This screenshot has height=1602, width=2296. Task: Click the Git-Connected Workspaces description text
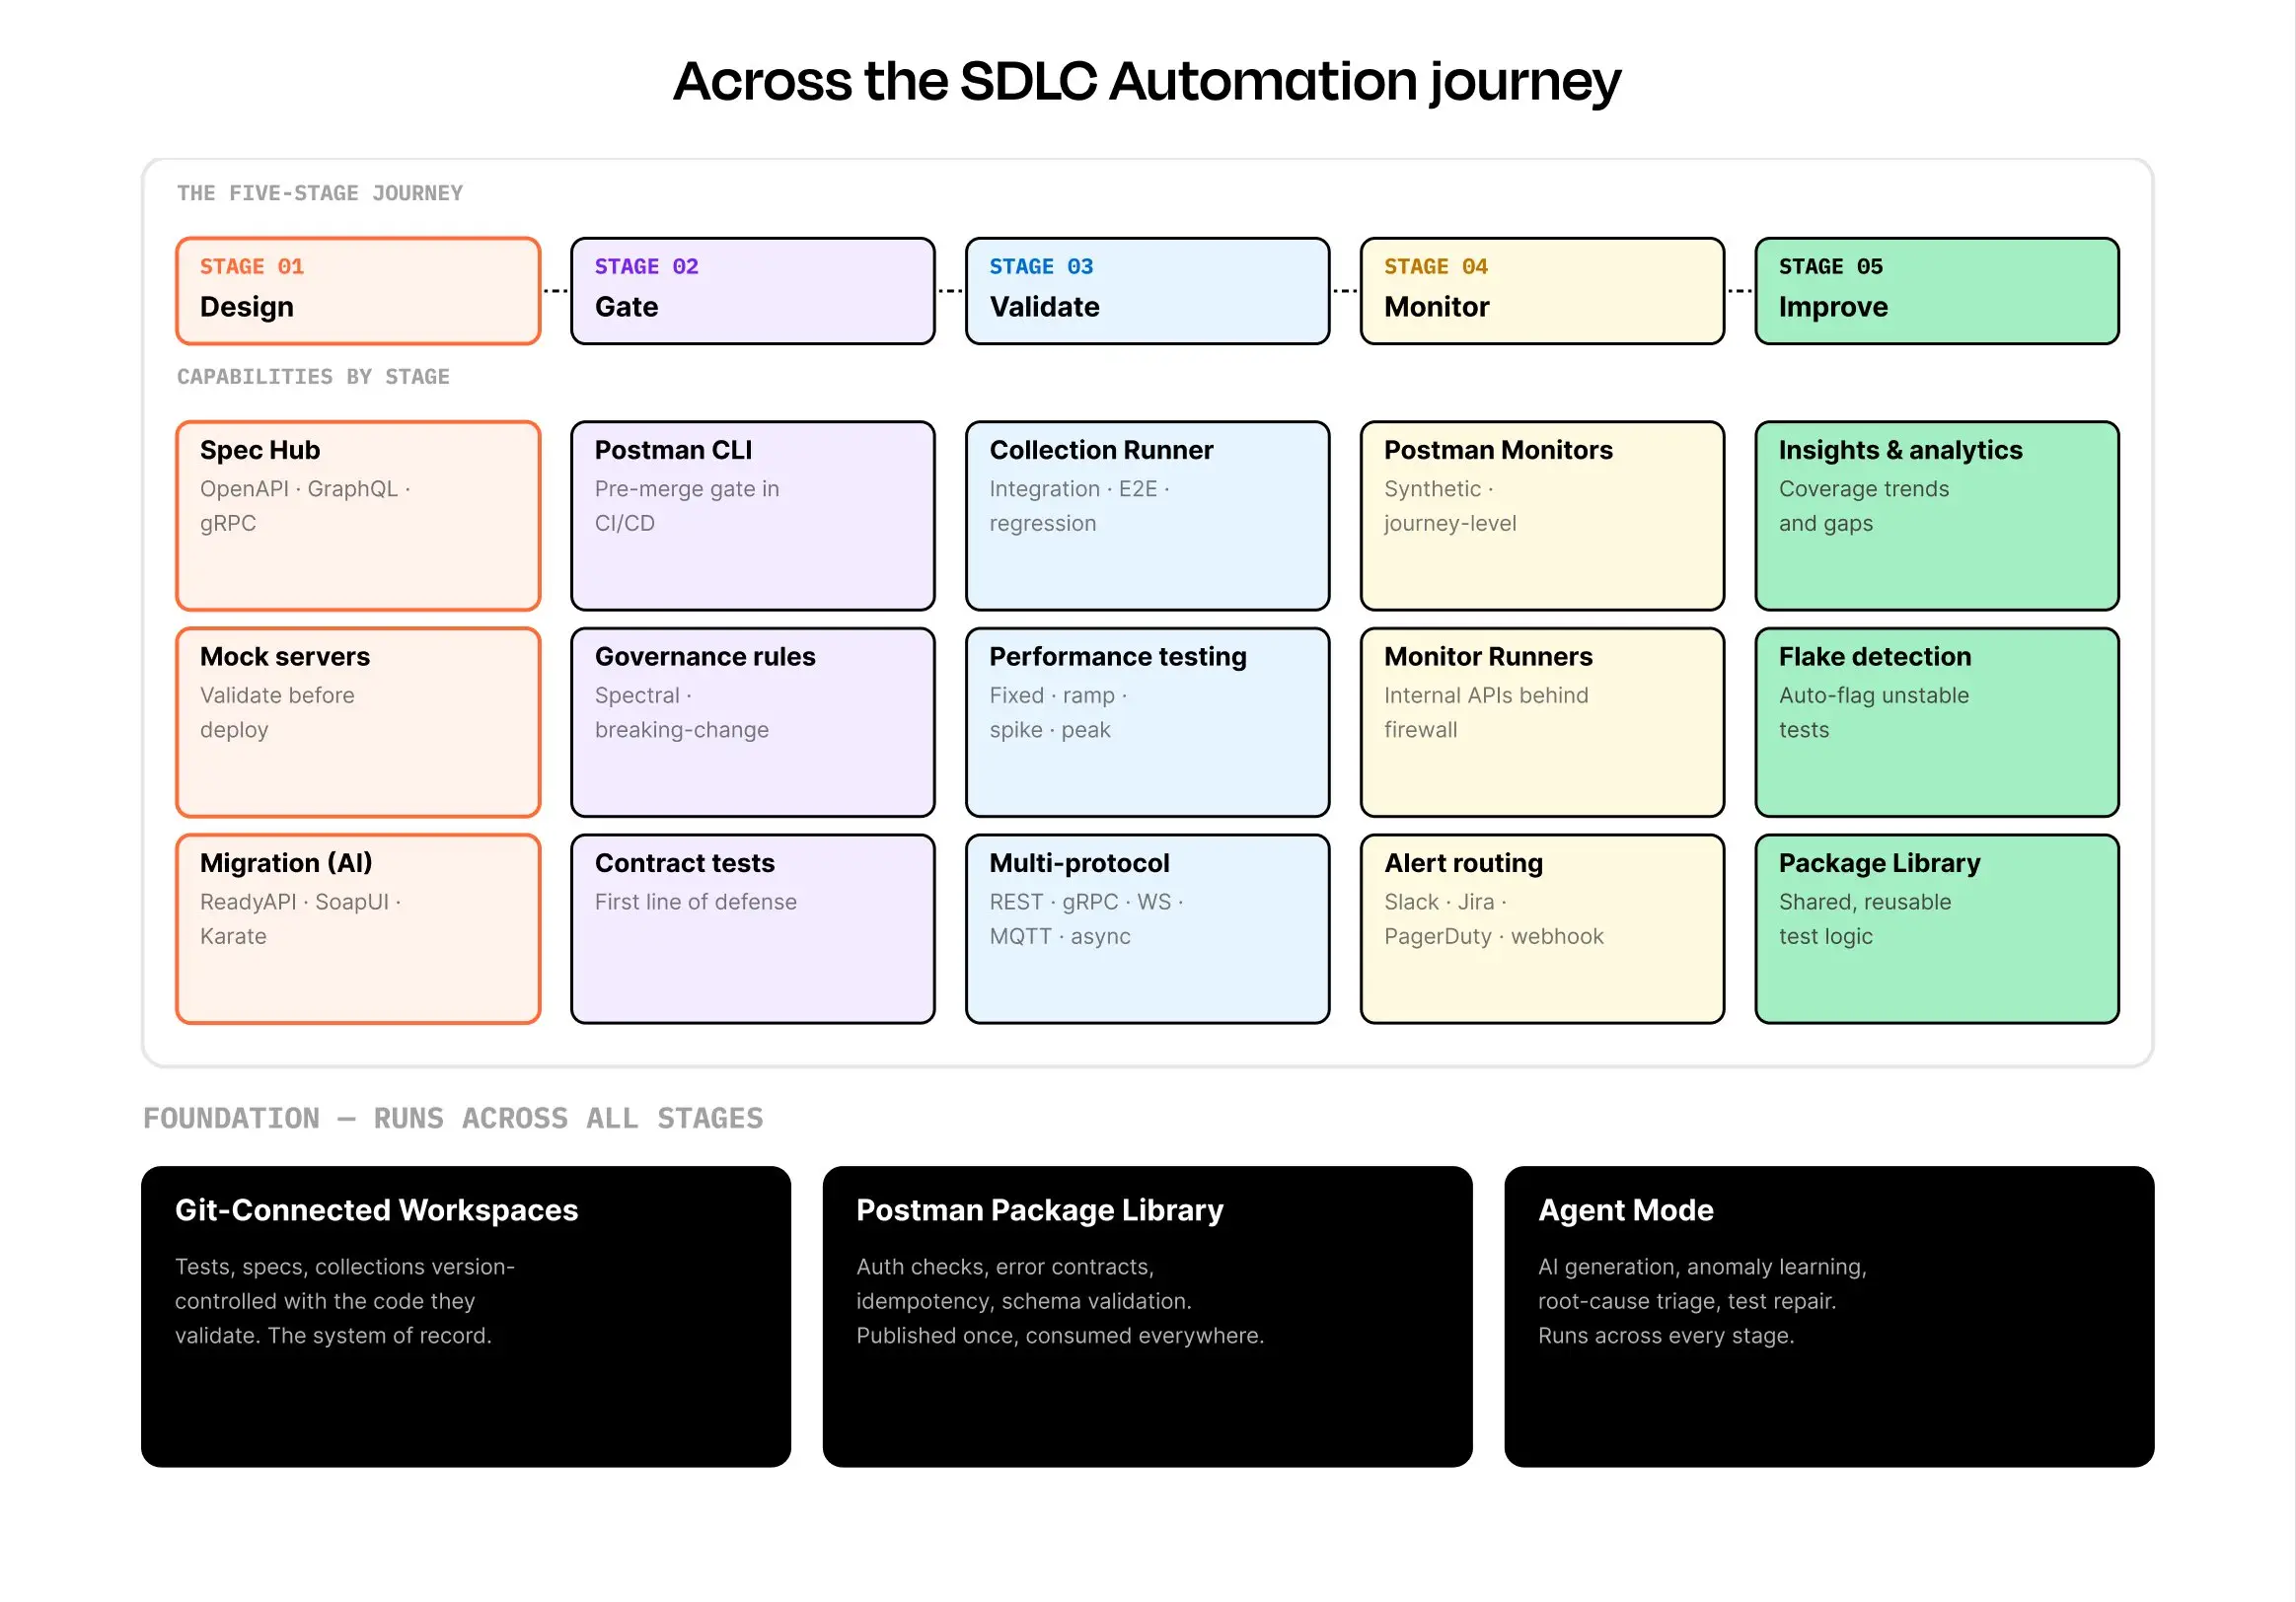tap(345, 1301)
